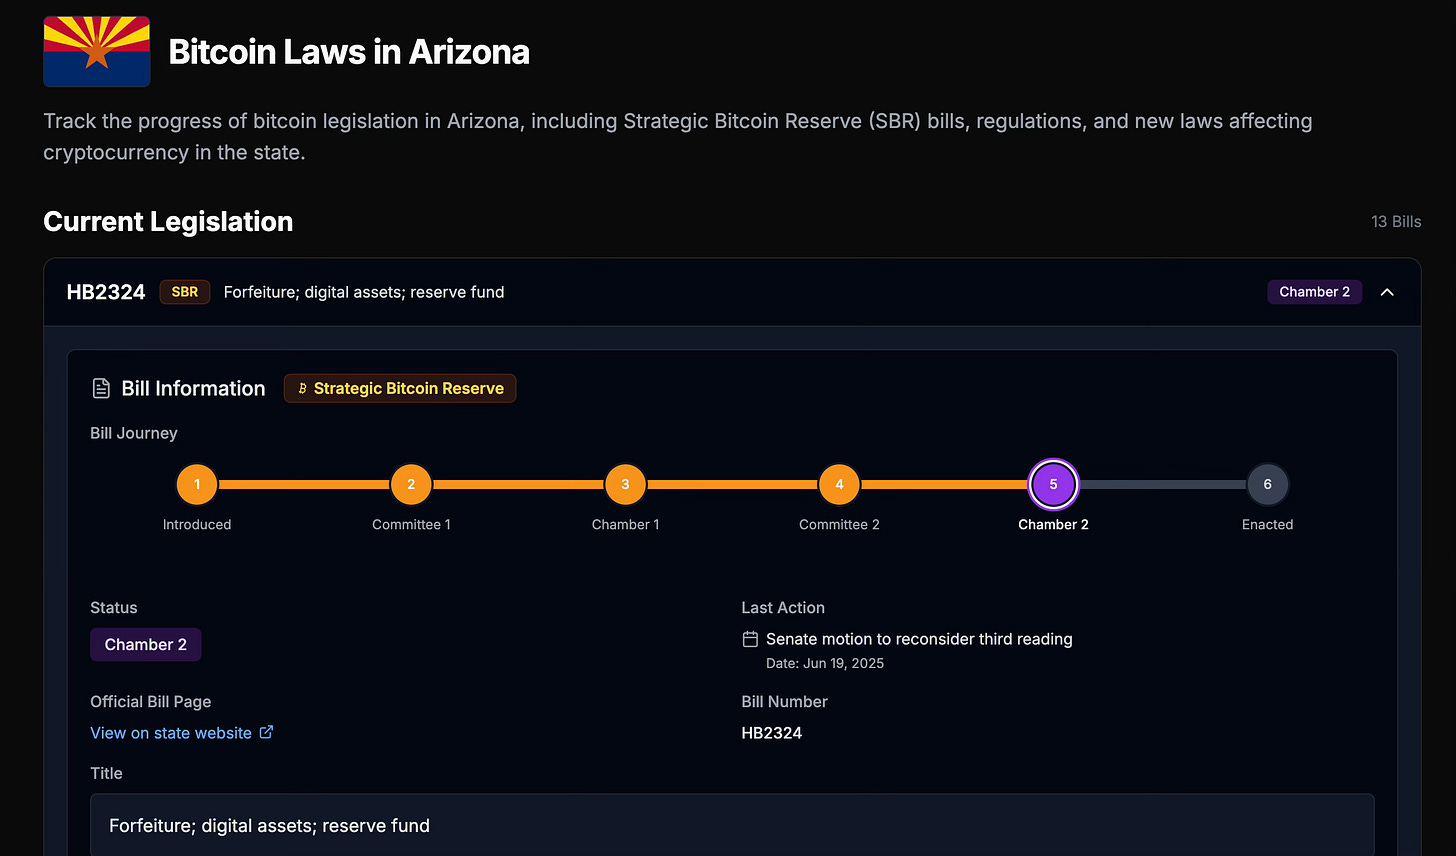
Task: Click the 13 Bills count
Action: (1396, 222)
